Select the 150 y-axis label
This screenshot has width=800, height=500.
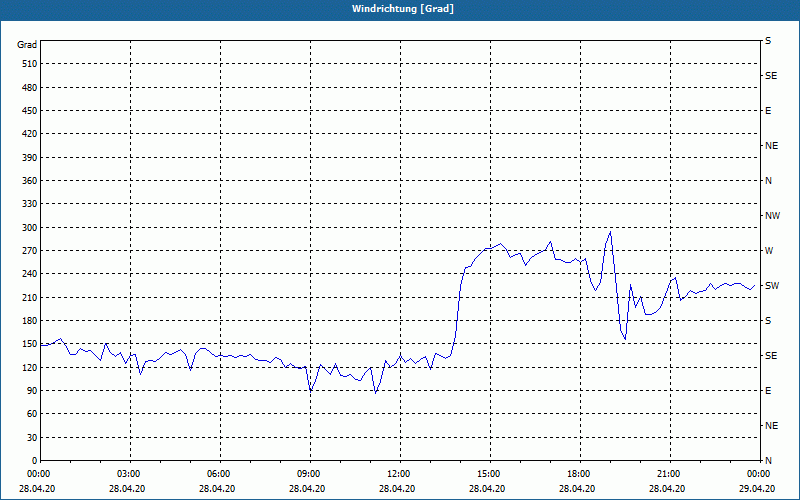click(x=30, y=344)
